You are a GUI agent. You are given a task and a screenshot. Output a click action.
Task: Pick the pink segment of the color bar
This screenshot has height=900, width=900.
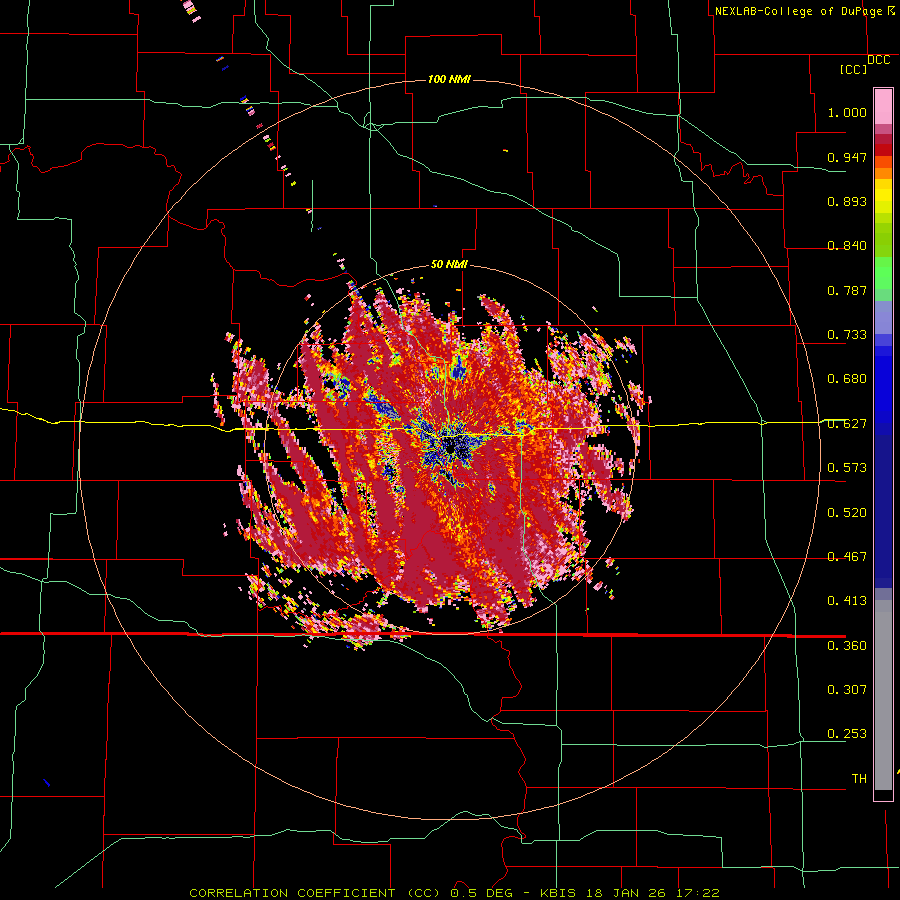click(x=883, y=107)
